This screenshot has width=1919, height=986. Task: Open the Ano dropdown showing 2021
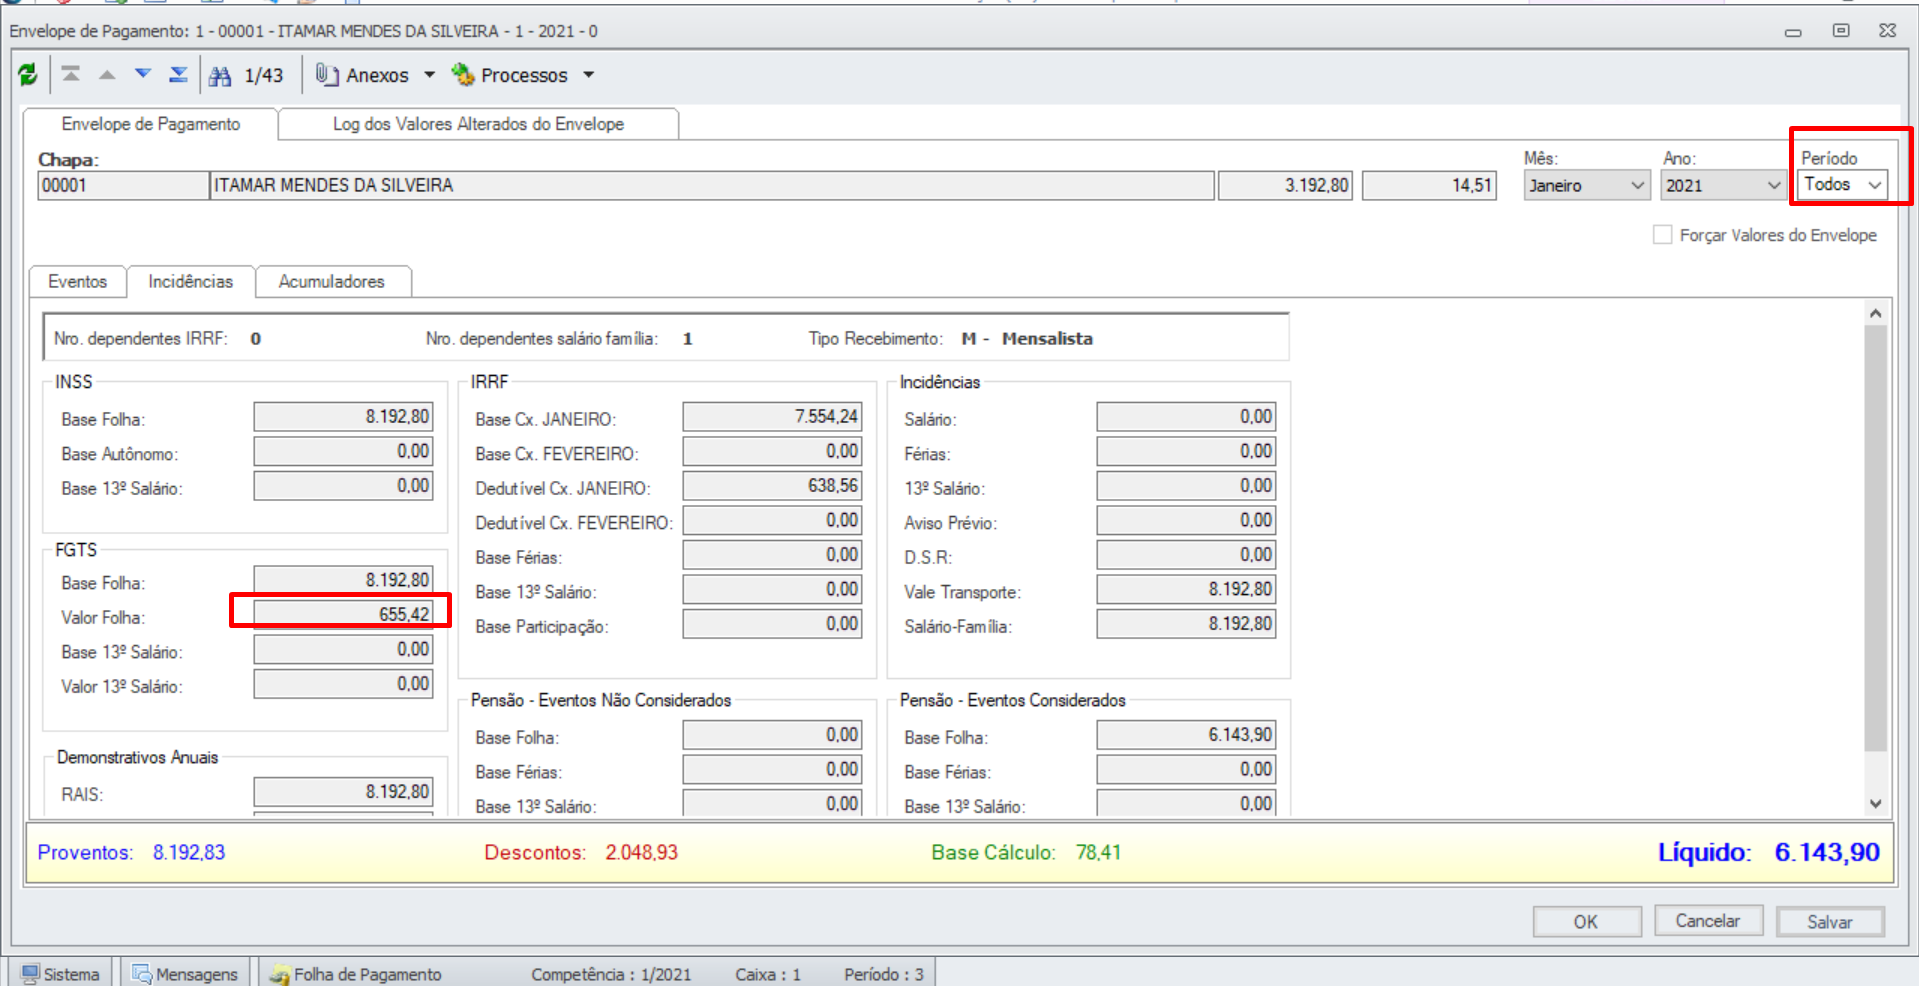(1723, 185)
